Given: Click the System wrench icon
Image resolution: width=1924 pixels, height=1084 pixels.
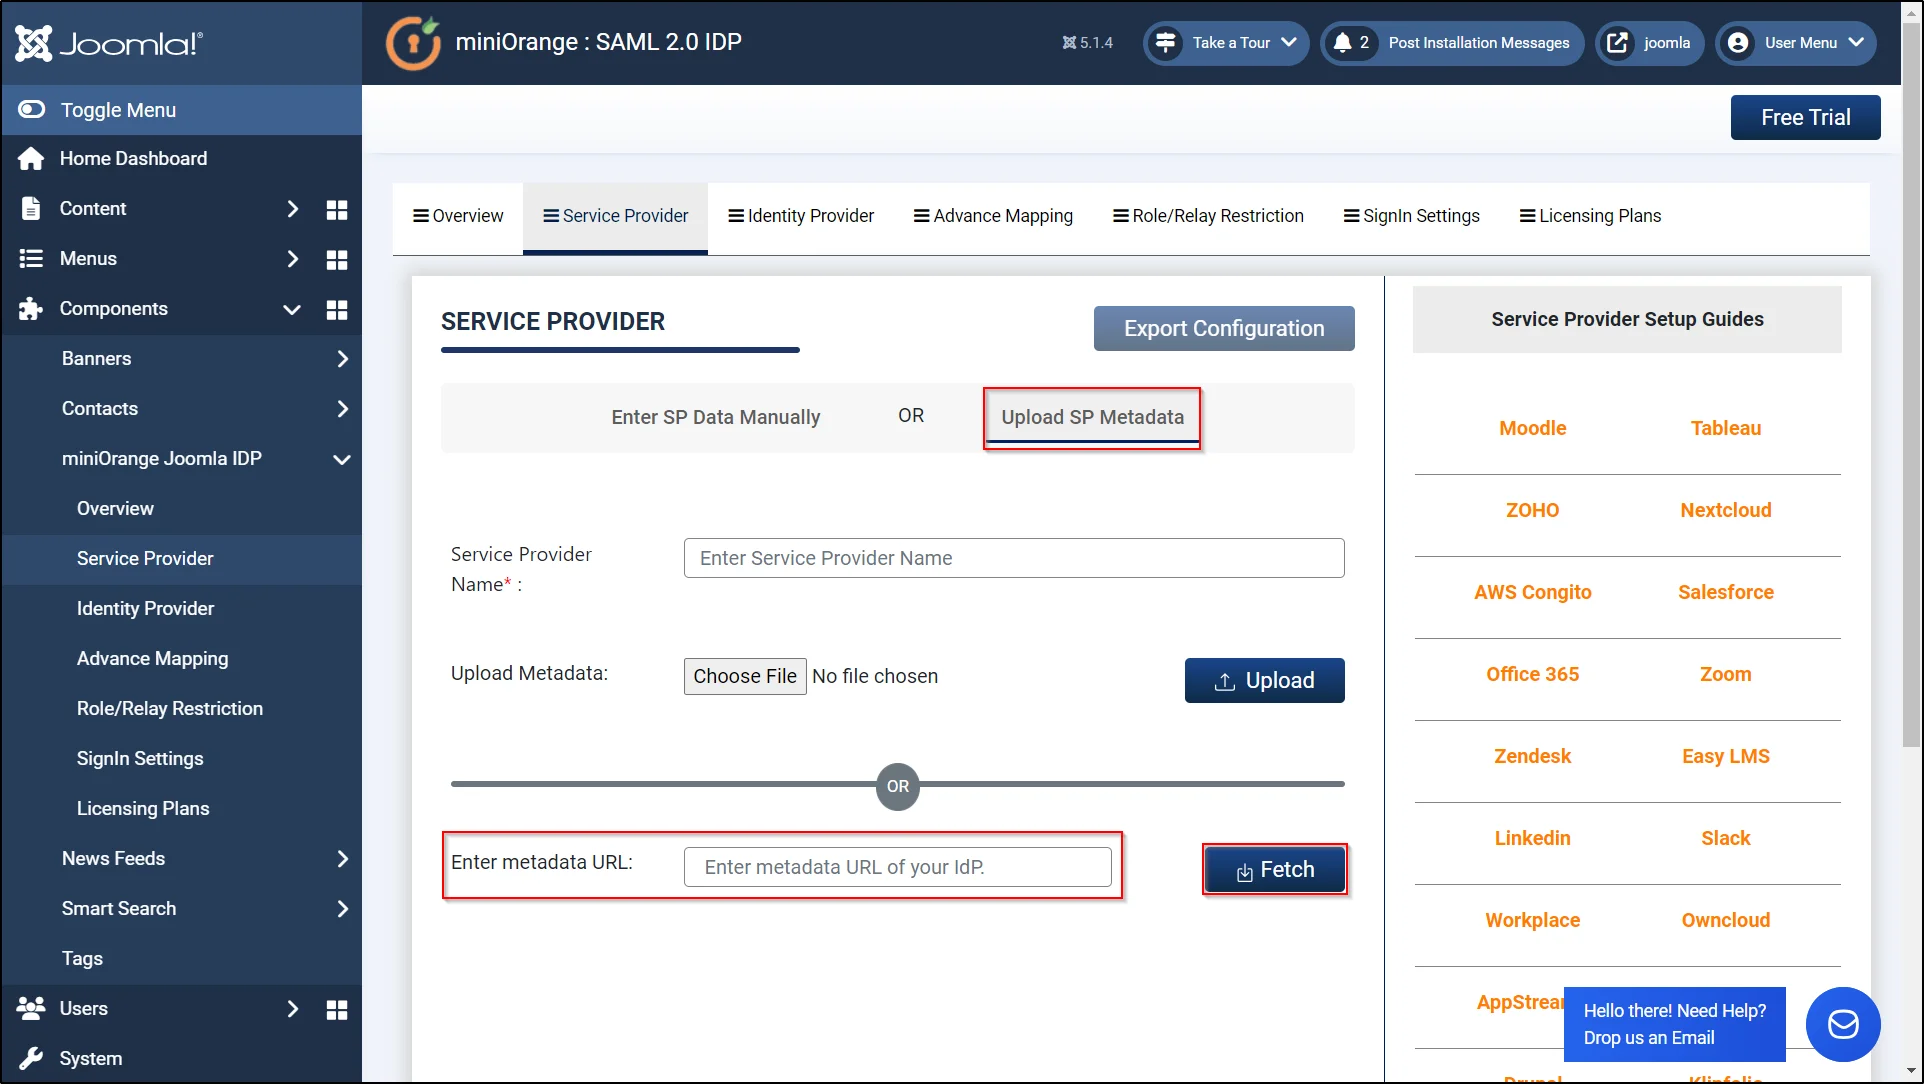Looking at the screenshot, I should click(31, 1058).
